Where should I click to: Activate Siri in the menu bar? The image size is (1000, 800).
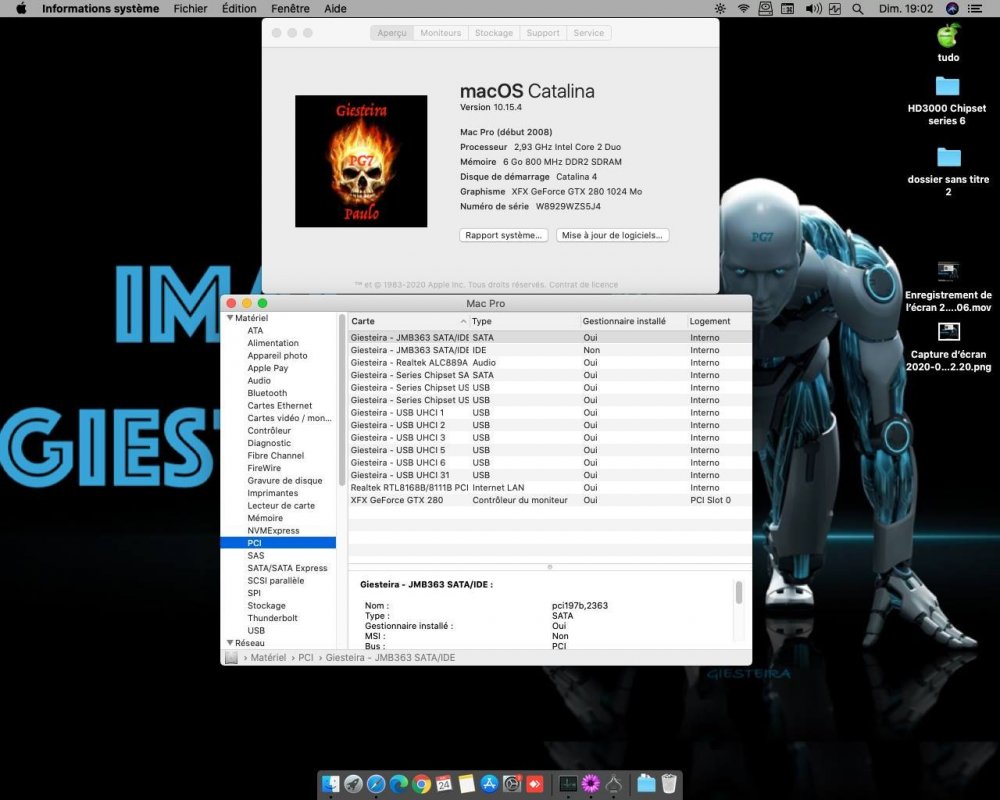tap(952, 8)
